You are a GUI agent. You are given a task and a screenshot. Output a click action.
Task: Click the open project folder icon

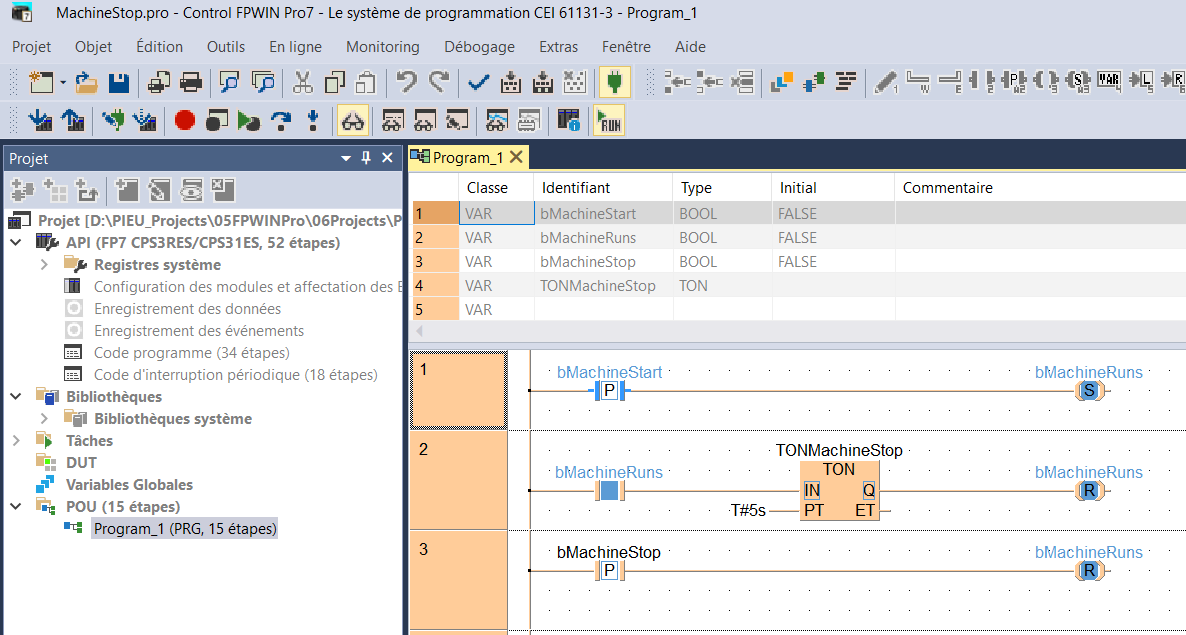click(87, 82)
